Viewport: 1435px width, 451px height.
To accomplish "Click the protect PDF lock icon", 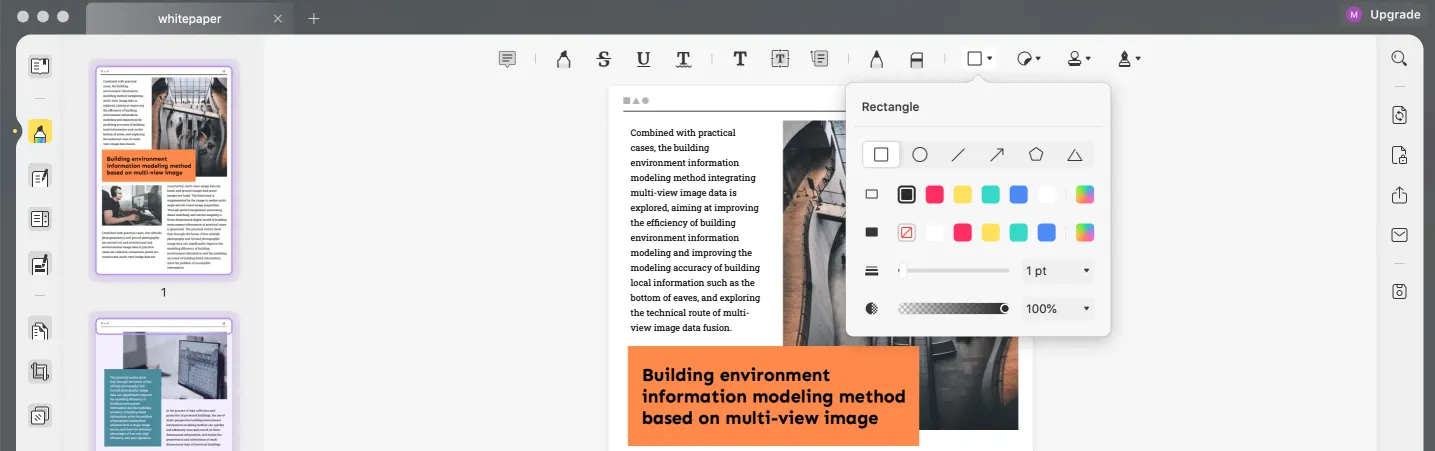I will 1399,155.
